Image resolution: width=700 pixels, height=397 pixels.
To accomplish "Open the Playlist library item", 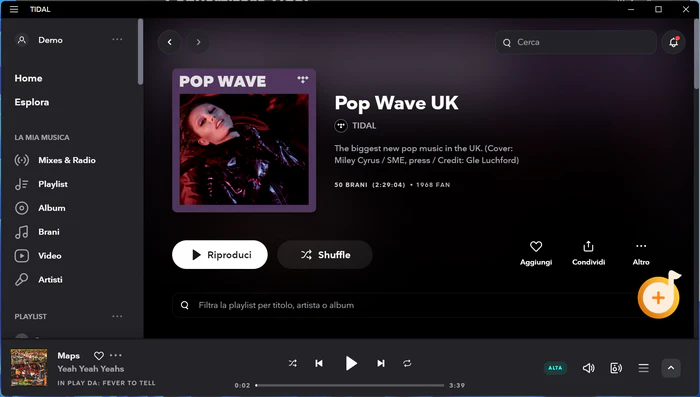I will coord(41,184).
